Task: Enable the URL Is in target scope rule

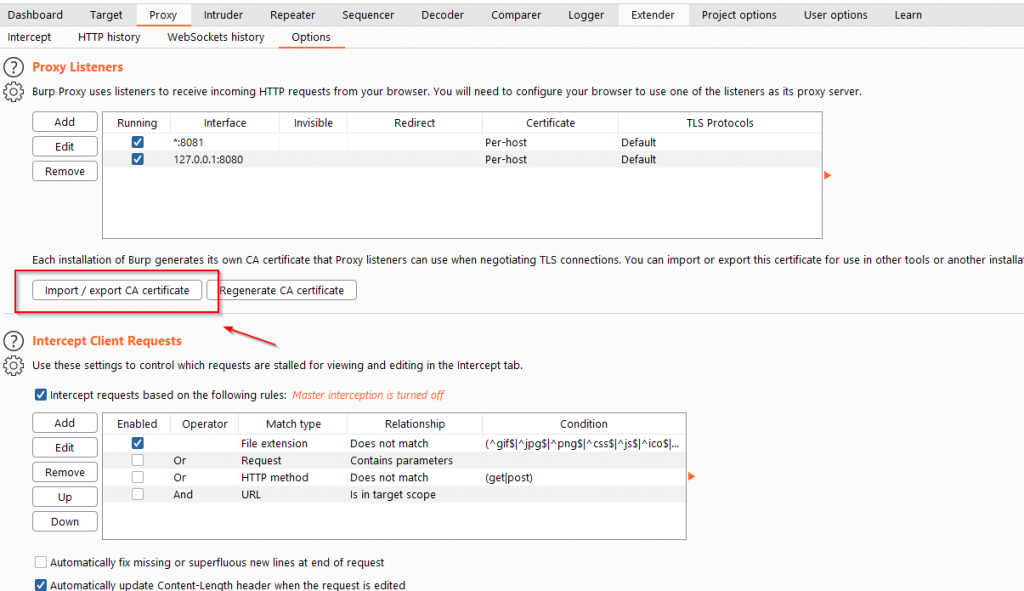Action: (137, 494)
